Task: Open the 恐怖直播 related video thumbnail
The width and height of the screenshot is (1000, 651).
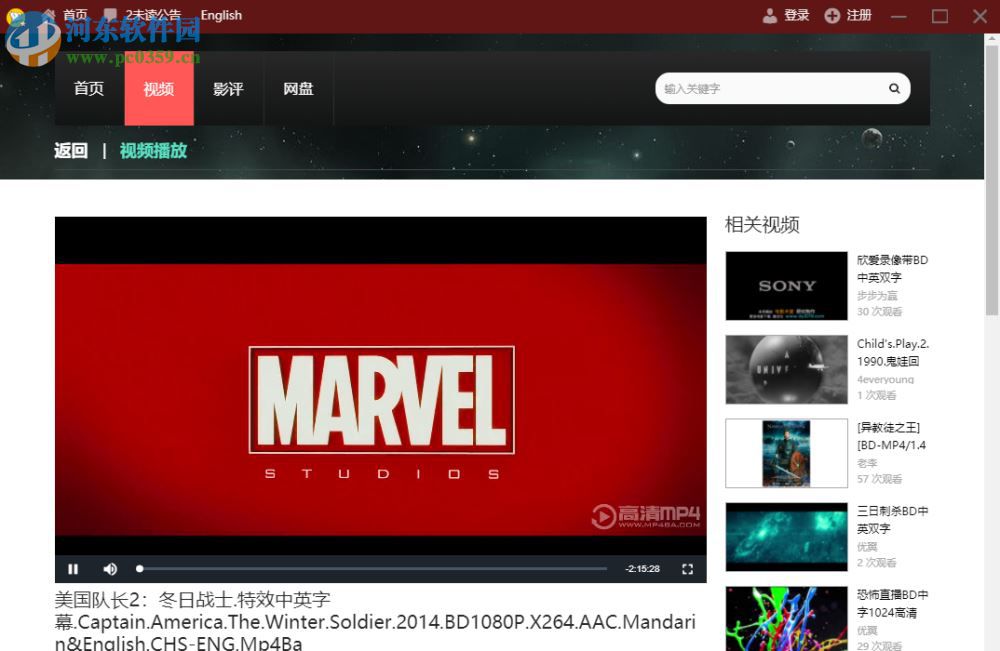Action: 786,618
